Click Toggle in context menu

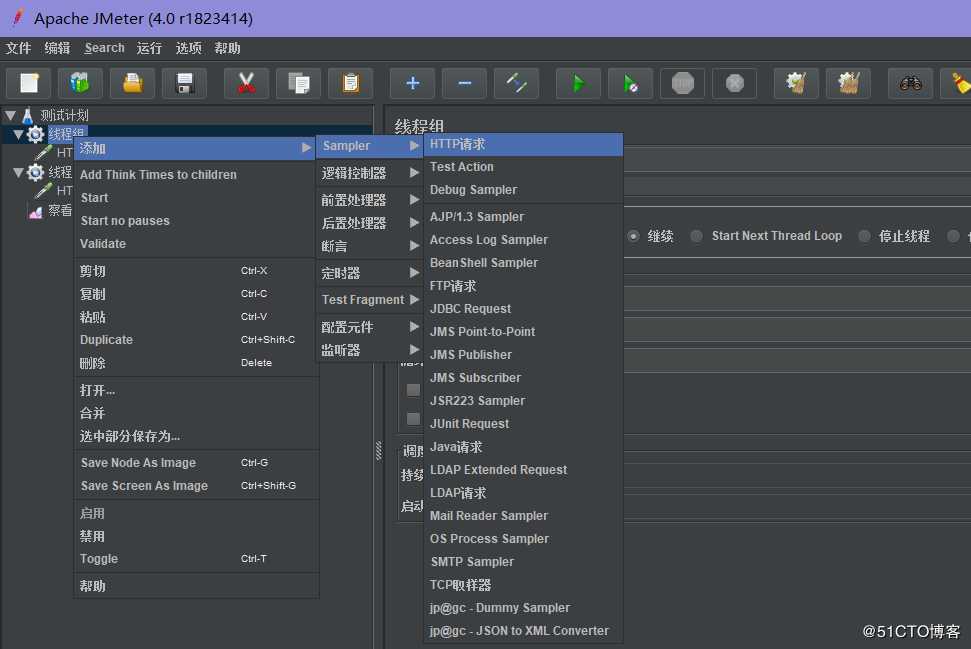(196, 559)
